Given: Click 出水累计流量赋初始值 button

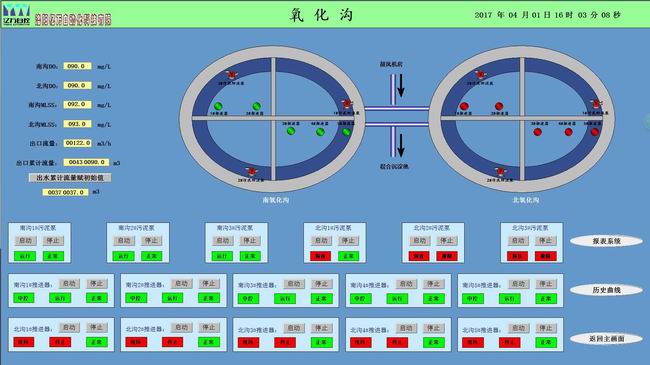Looking at the screenshot, I should [70, 178].
